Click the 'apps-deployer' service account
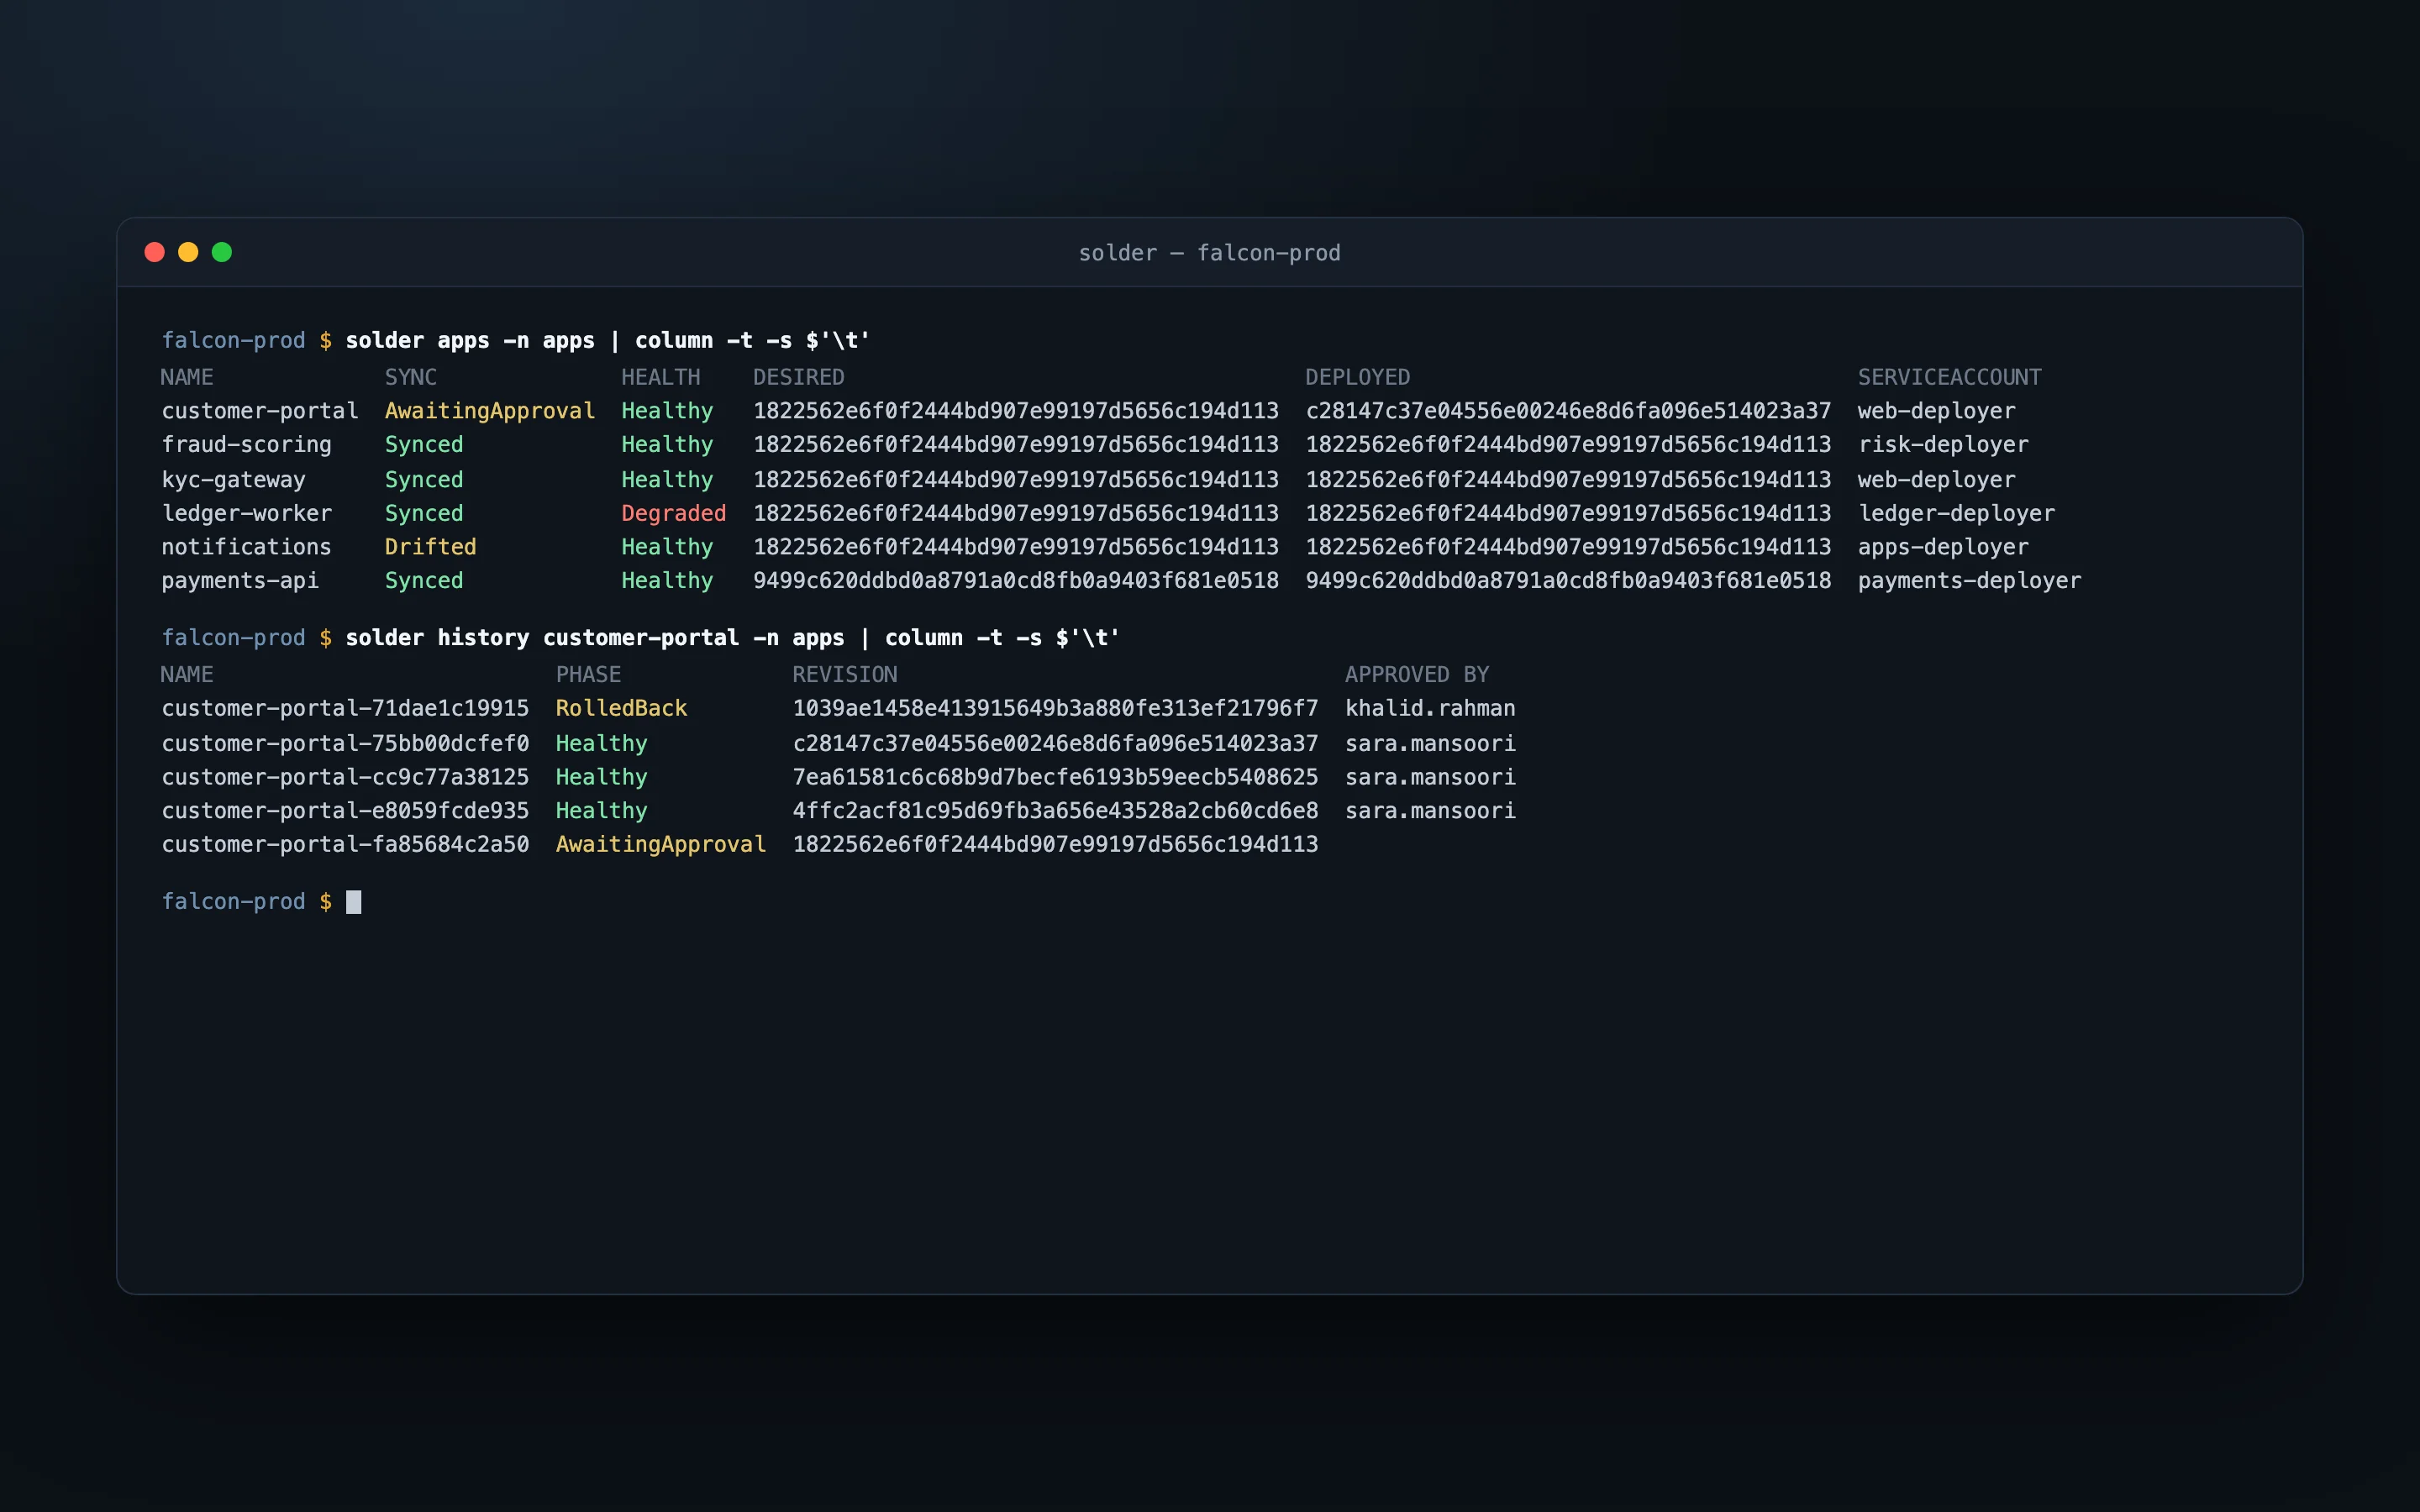The height and width of the screenshot is (1512, 2420). click(x=1943, y=547)
